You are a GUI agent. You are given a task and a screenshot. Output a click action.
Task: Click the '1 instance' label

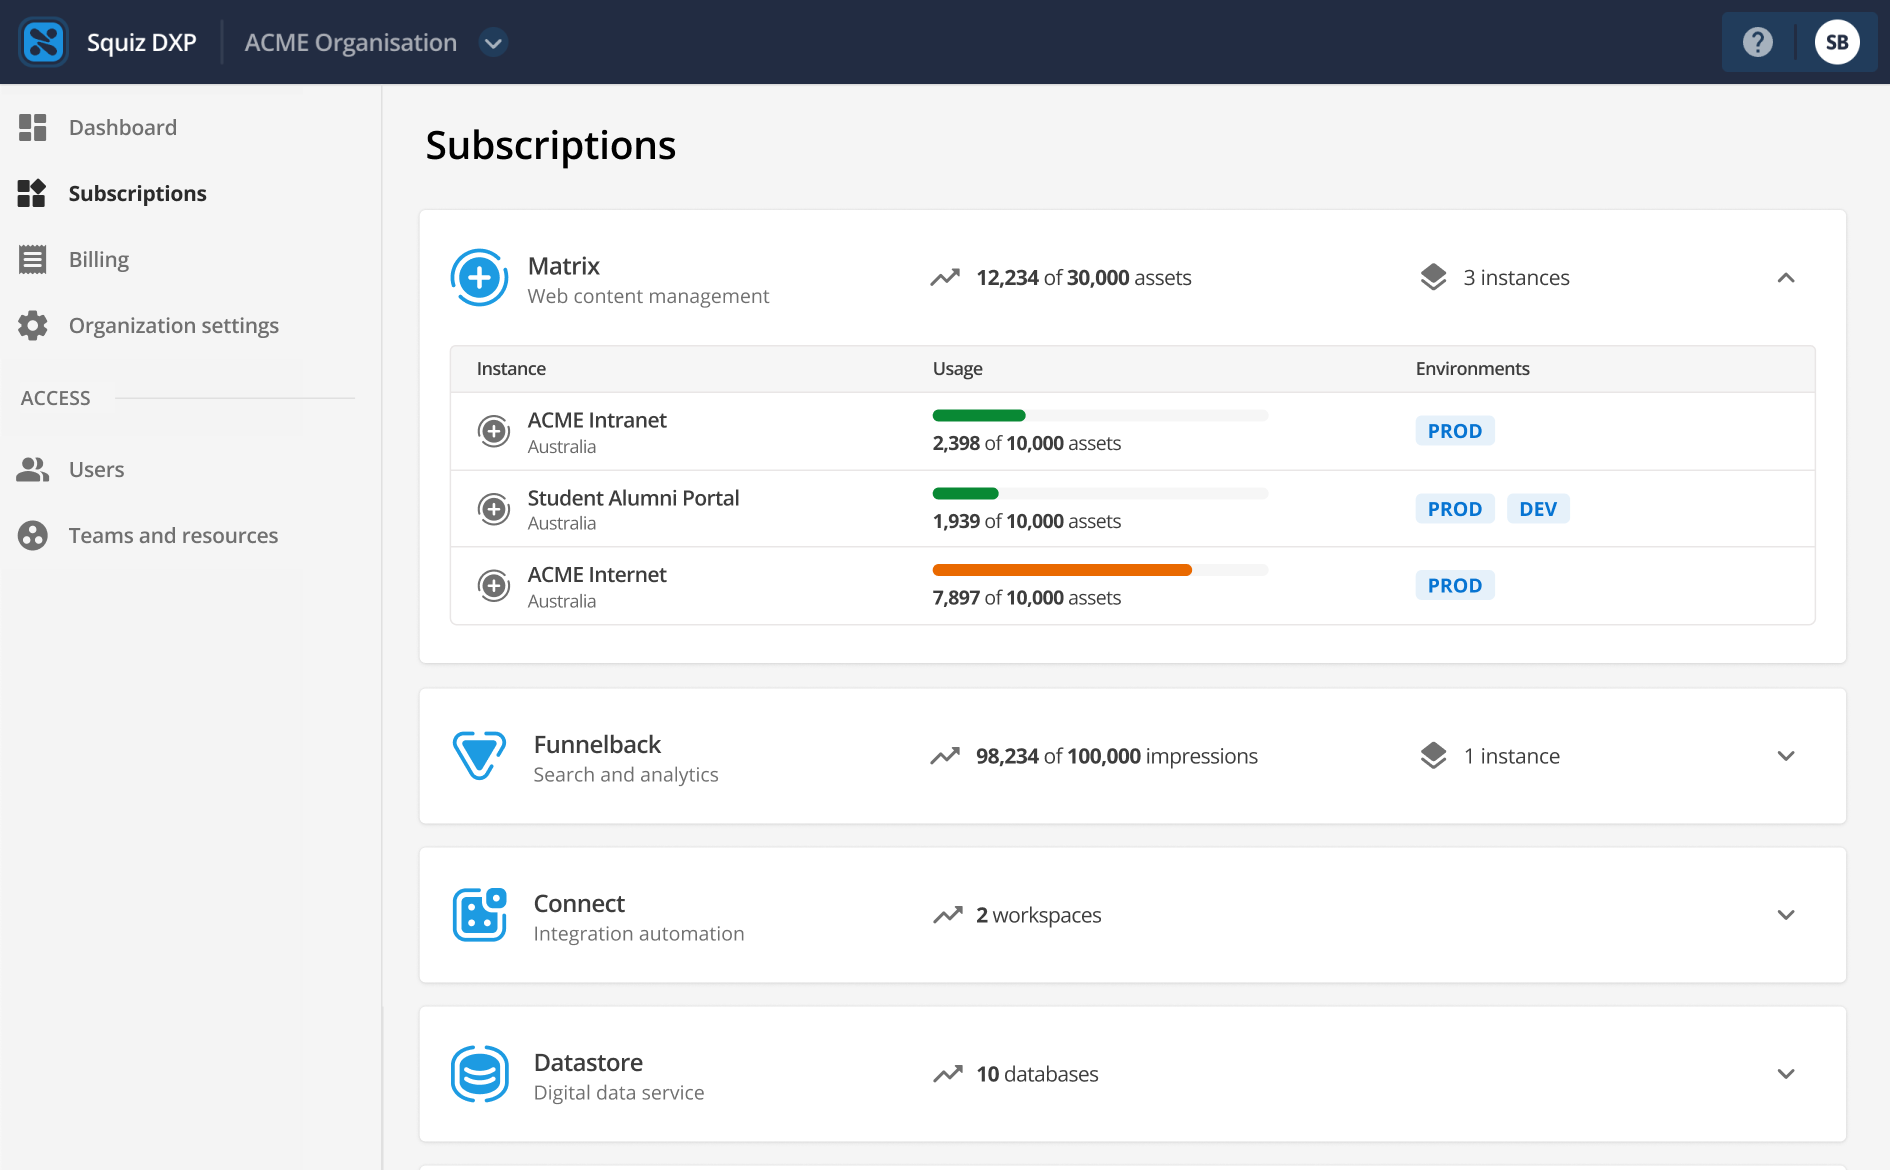coord(1511,756)
